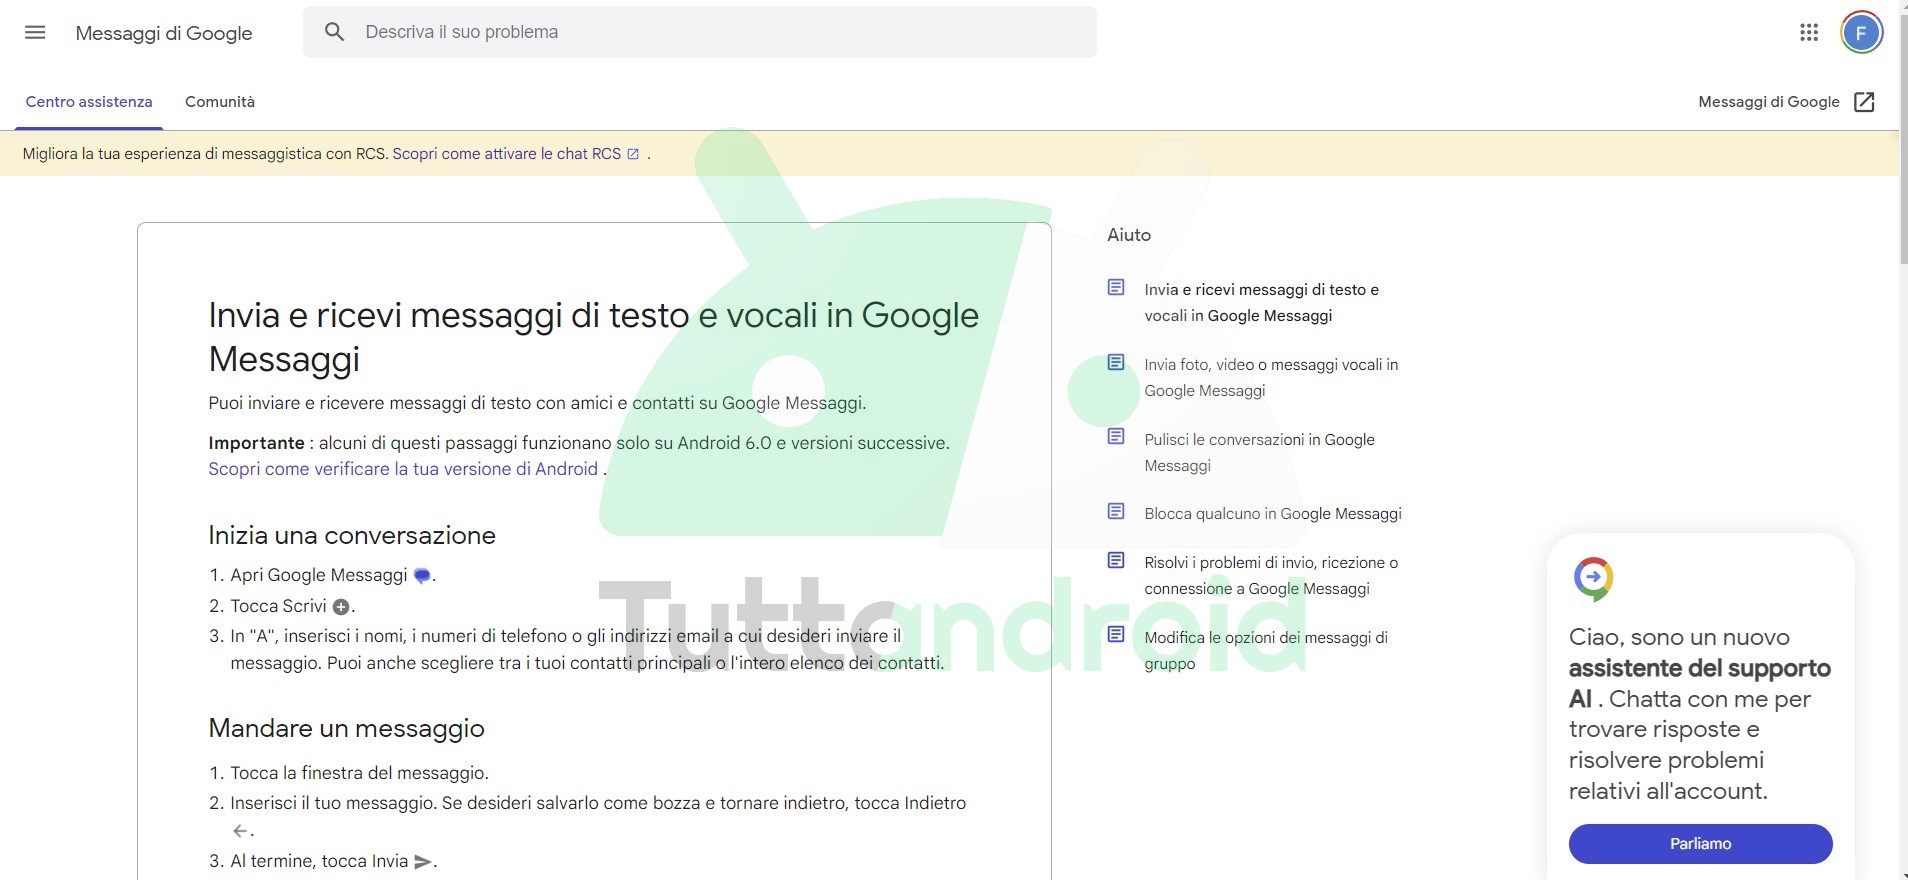Click the Inizia una conversazione heading
This screenshot has height=880, width=1908.
coord(352,535)
